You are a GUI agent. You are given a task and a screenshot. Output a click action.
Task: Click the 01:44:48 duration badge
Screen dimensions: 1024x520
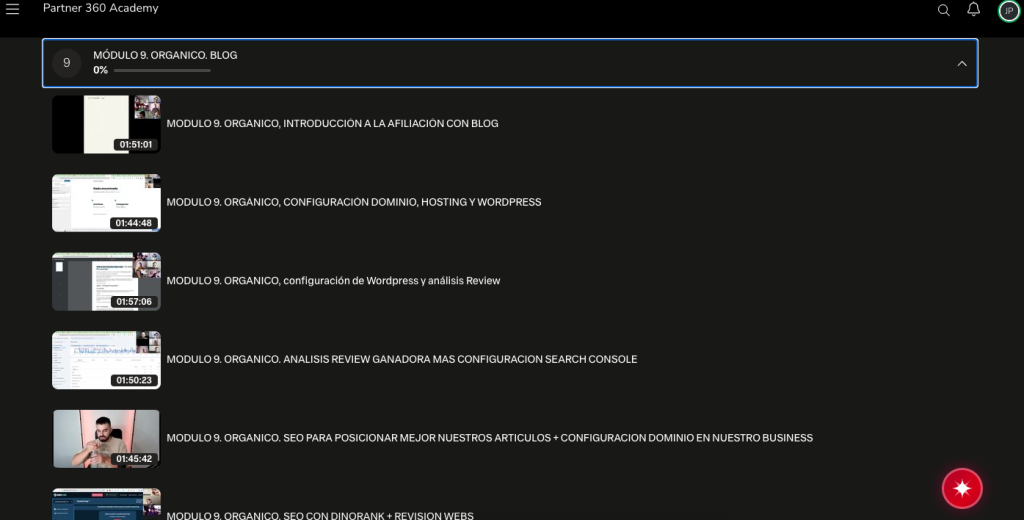(x=134, y=223)
